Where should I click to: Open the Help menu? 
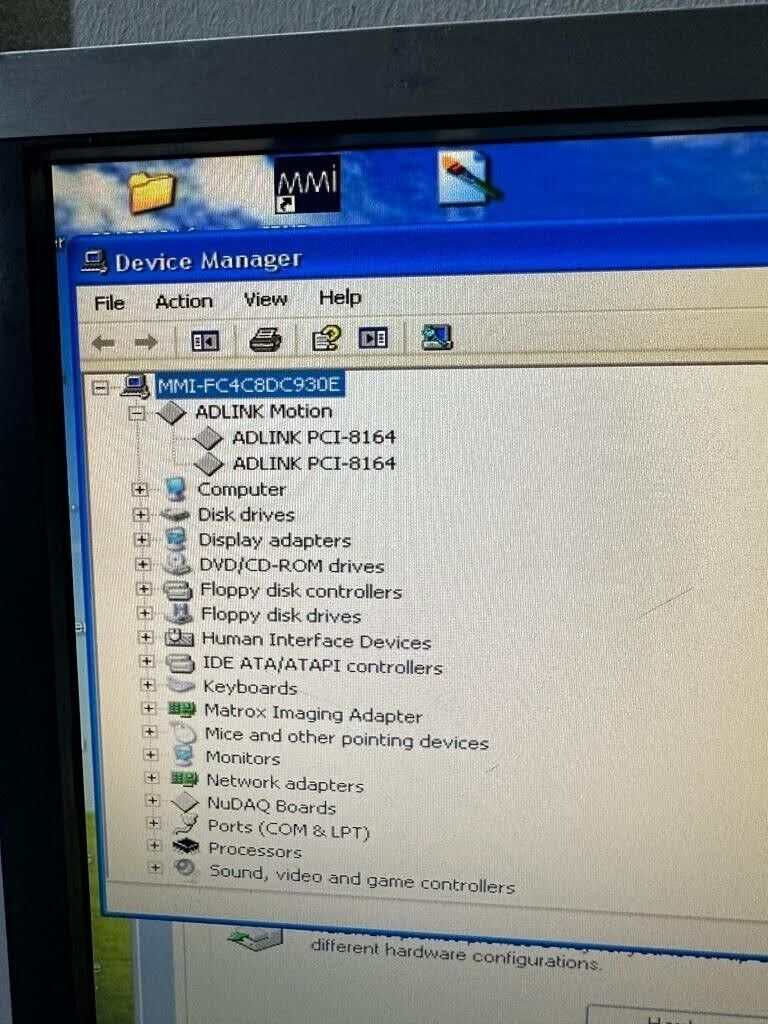[340, 298]
